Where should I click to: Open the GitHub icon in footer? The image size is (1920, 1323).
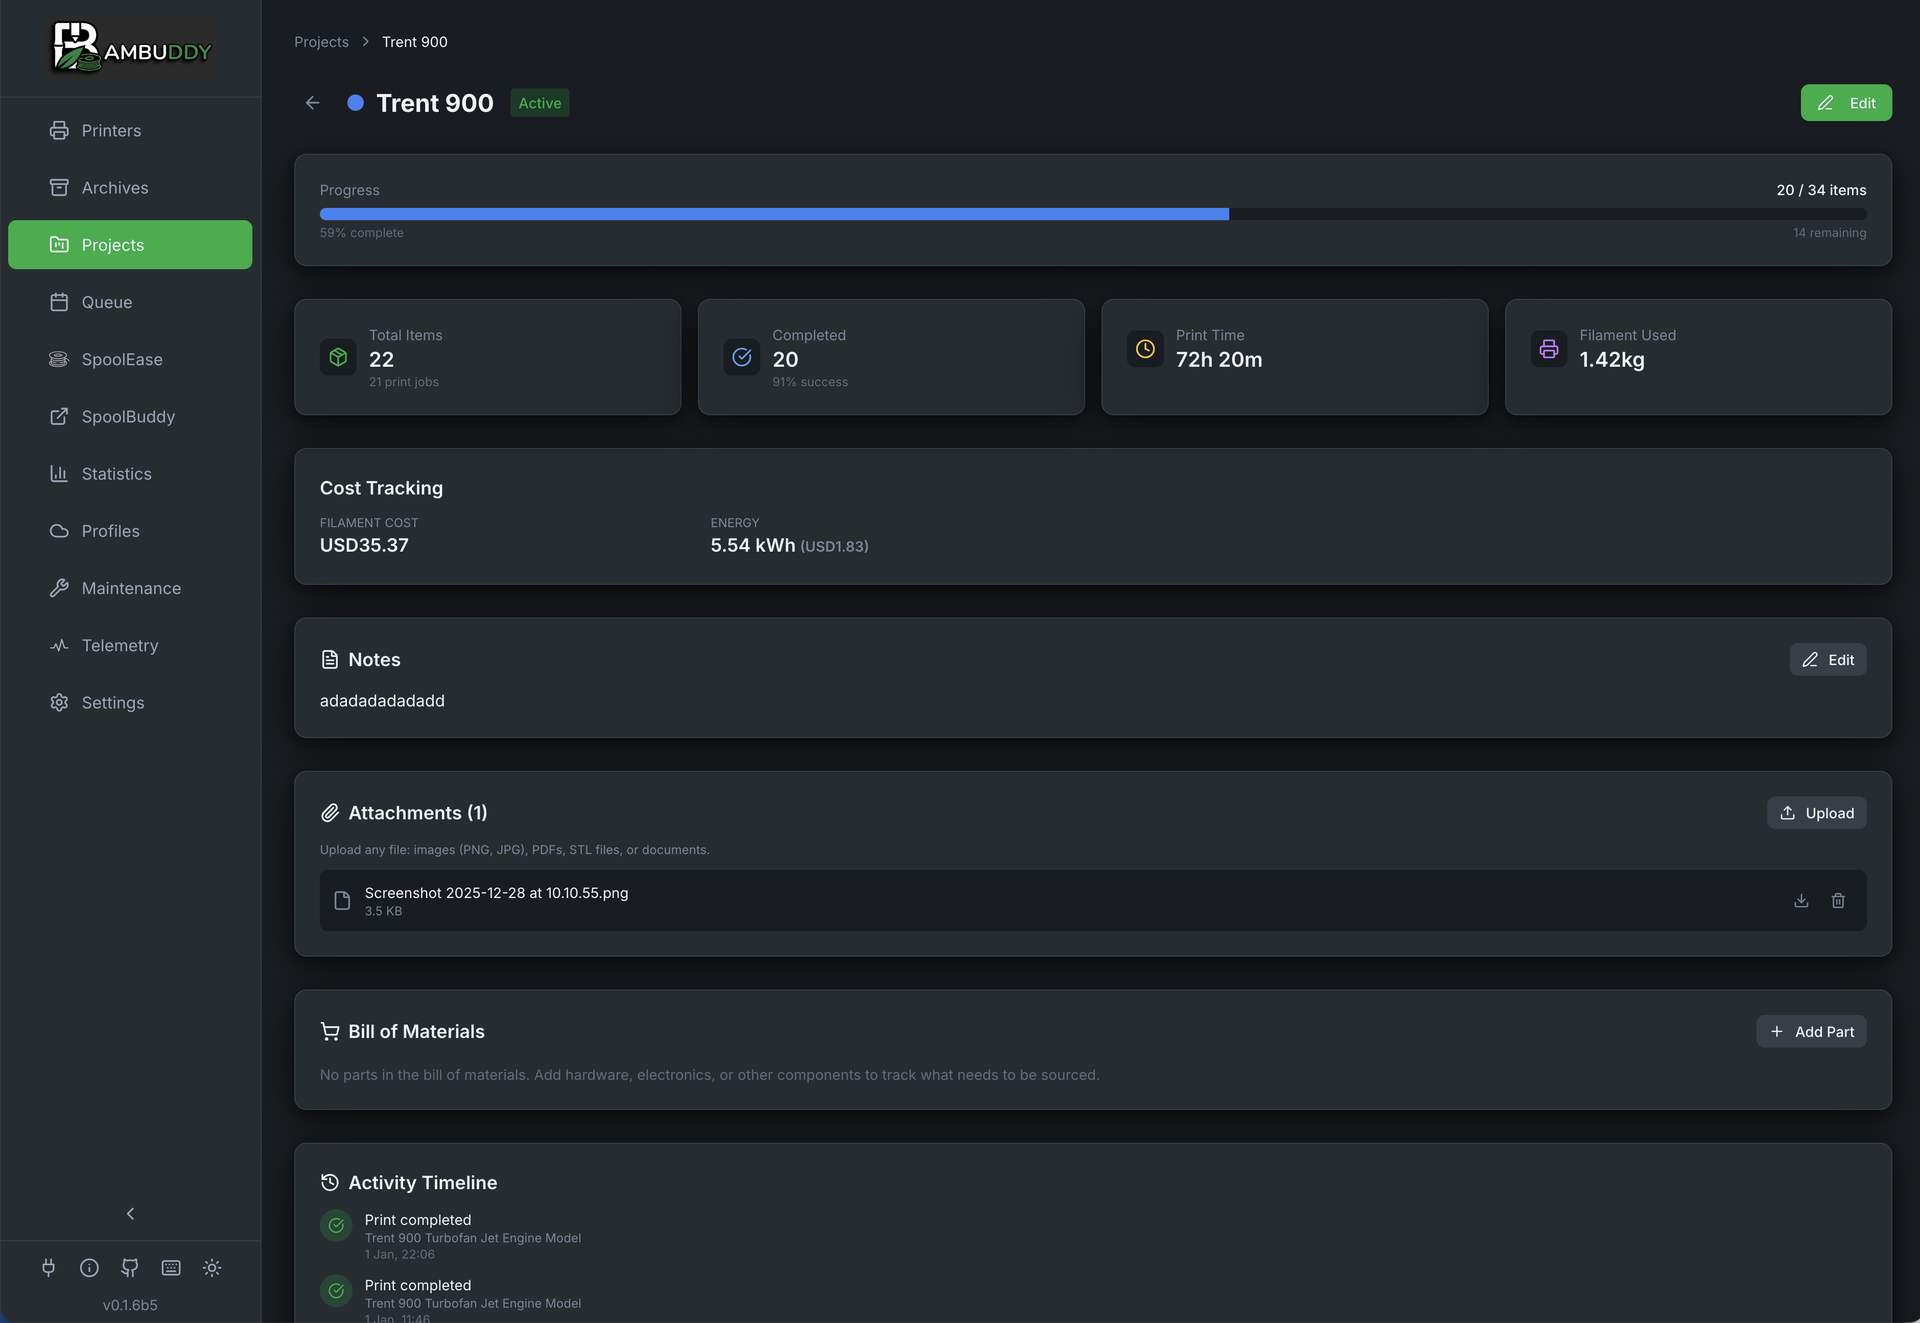point(130,1267)
